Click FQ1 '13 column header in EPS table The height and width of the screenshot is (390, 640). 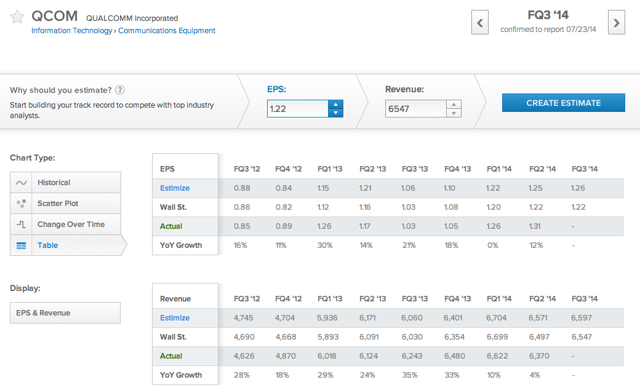pyautogui.click(x=330, y=169)
